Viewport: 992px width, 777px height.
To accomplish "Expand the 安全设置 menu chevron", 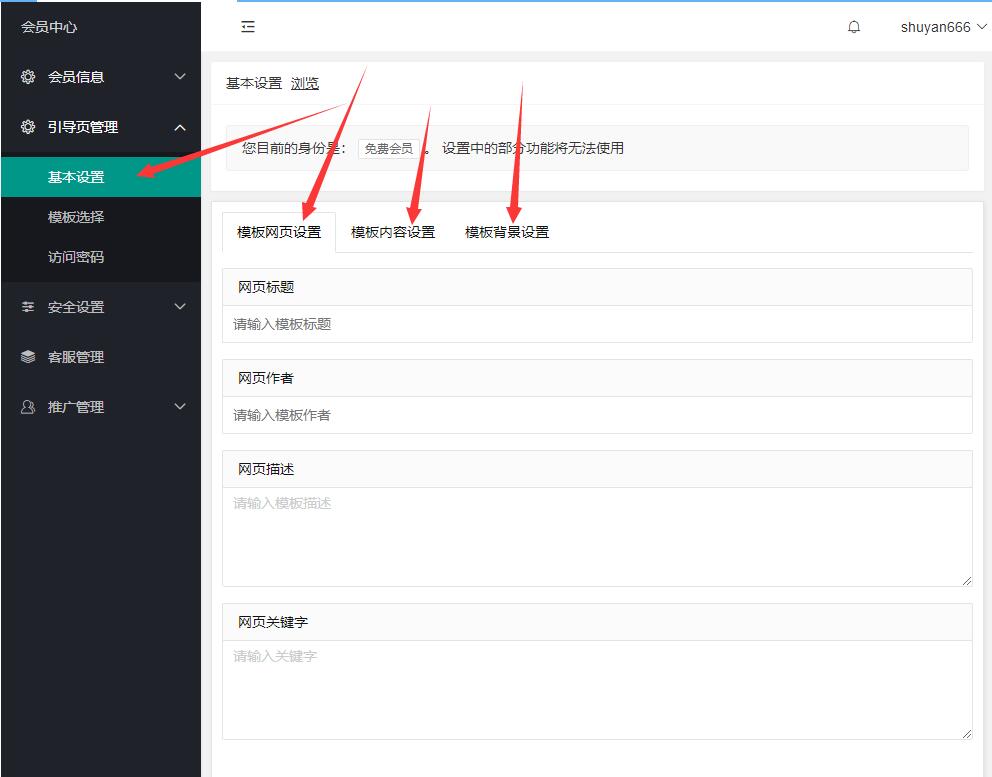I will (180, 307).
